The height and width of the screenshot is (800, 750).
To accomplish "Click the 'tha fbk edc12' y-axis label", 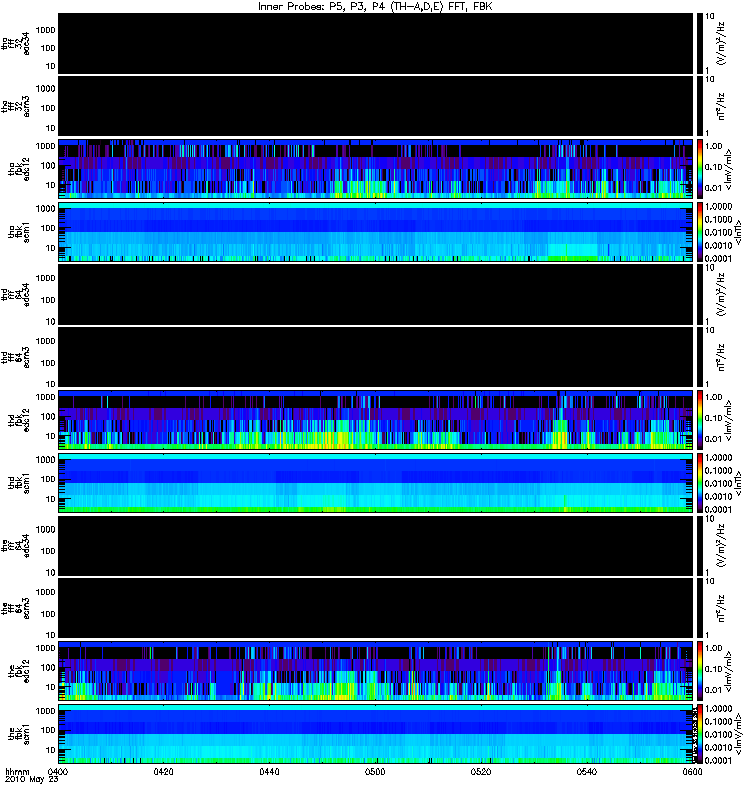I will coord(19,169).
